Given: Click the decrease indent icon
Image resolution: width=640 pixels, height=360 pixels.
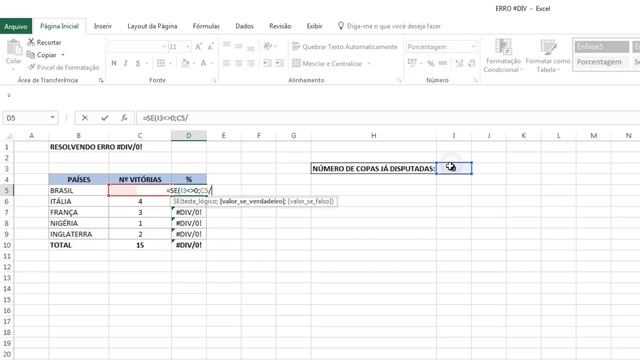Looking at the screenshot, I should pos(268,63).
